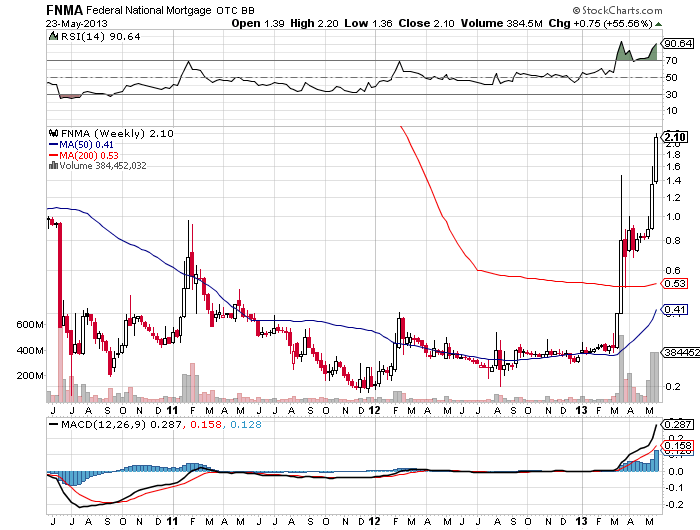Click the red 0.158 MACD signal tag

point(677,446)
